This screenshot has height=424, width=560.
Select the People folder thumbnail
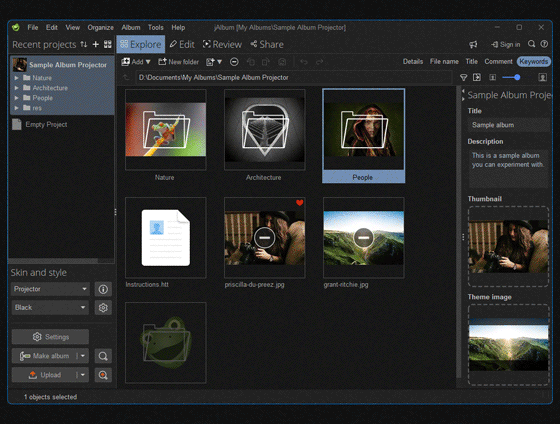(x=364, y=130)
